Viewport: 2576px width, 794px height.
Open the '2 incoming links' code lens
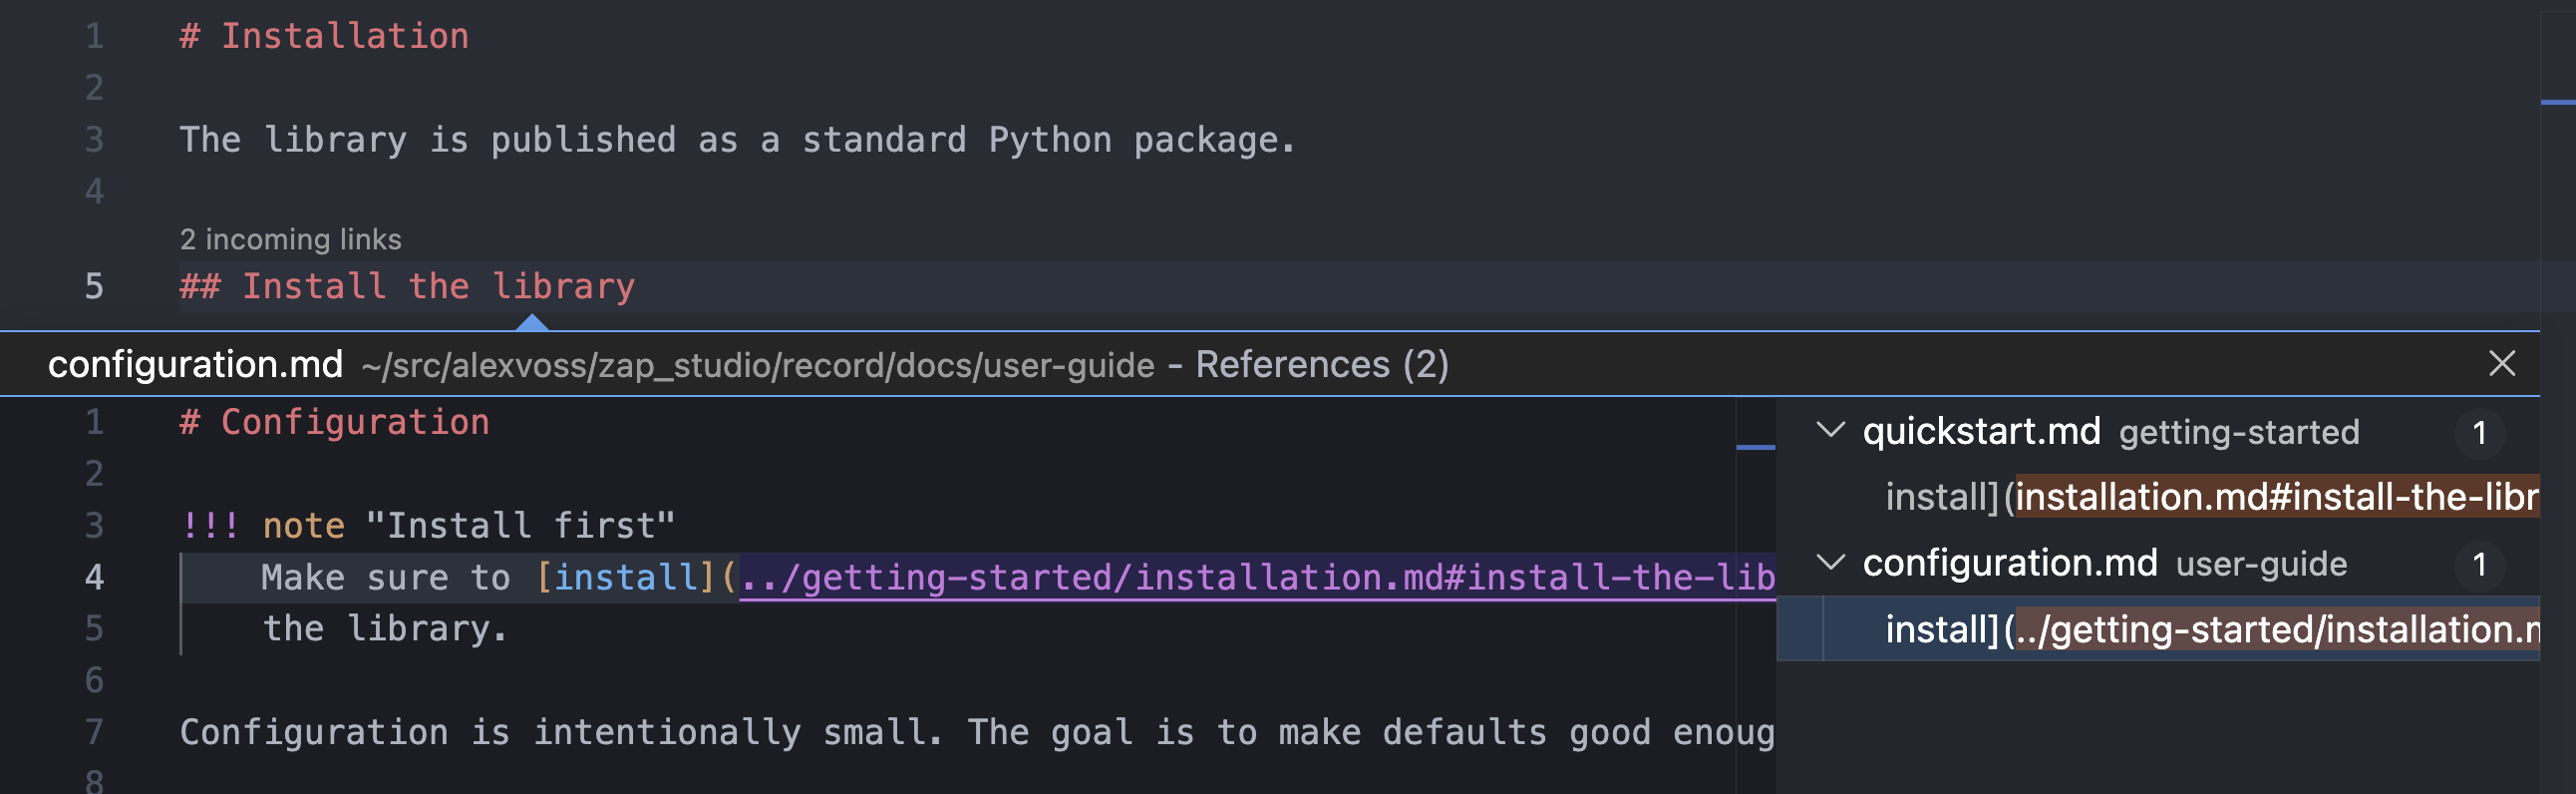click(290, 239)
